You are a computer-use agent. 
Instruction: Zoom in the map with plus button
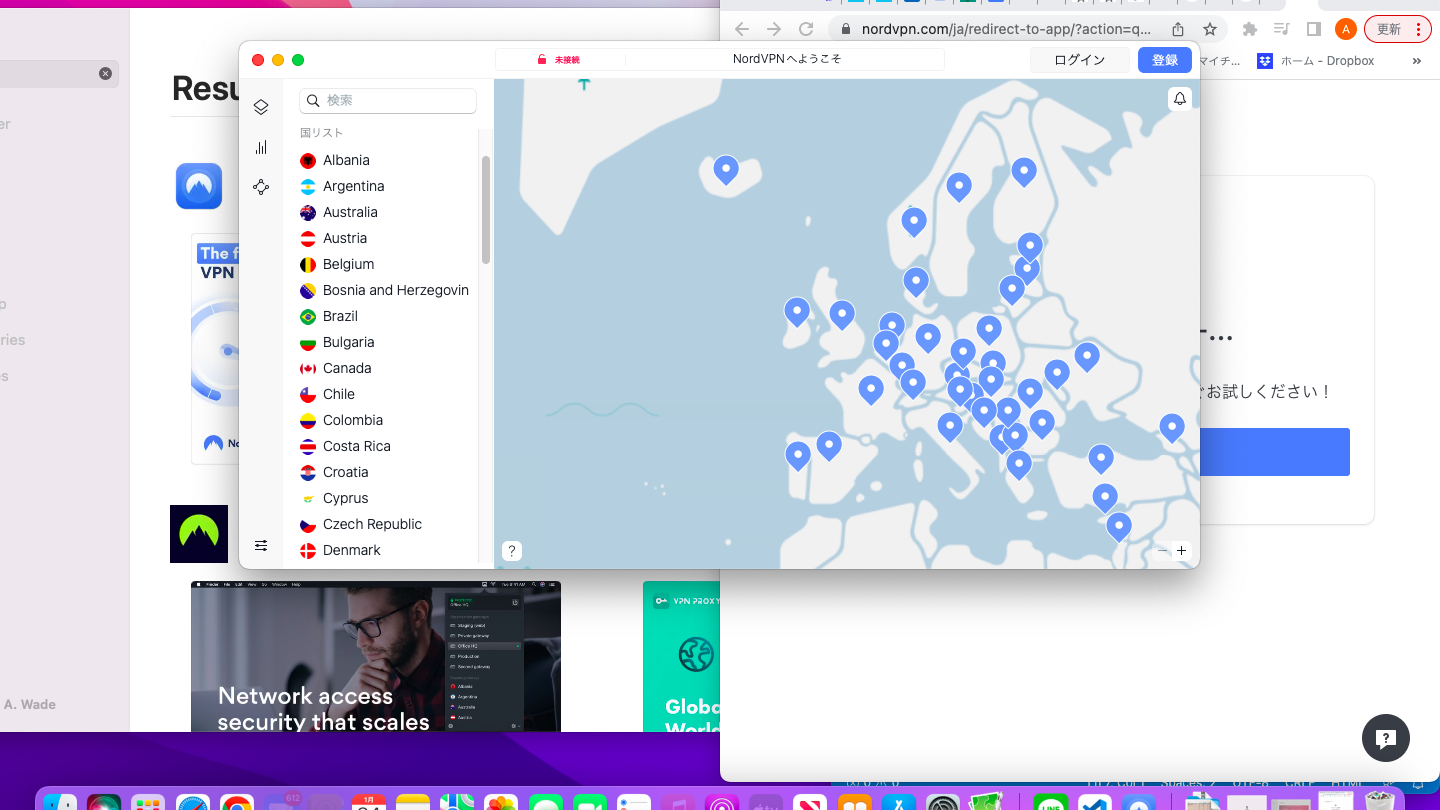point(1181,551)
